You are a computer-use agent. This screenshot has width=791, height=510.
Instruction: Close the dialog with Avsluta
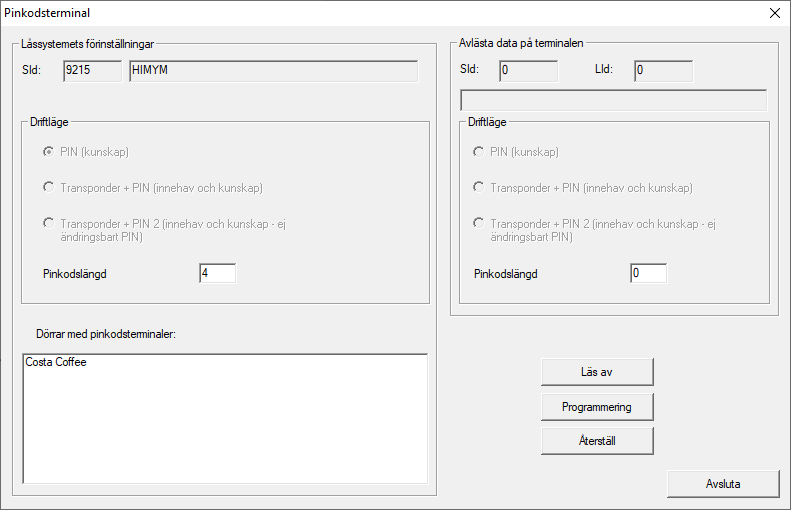(x=722, y=483)
